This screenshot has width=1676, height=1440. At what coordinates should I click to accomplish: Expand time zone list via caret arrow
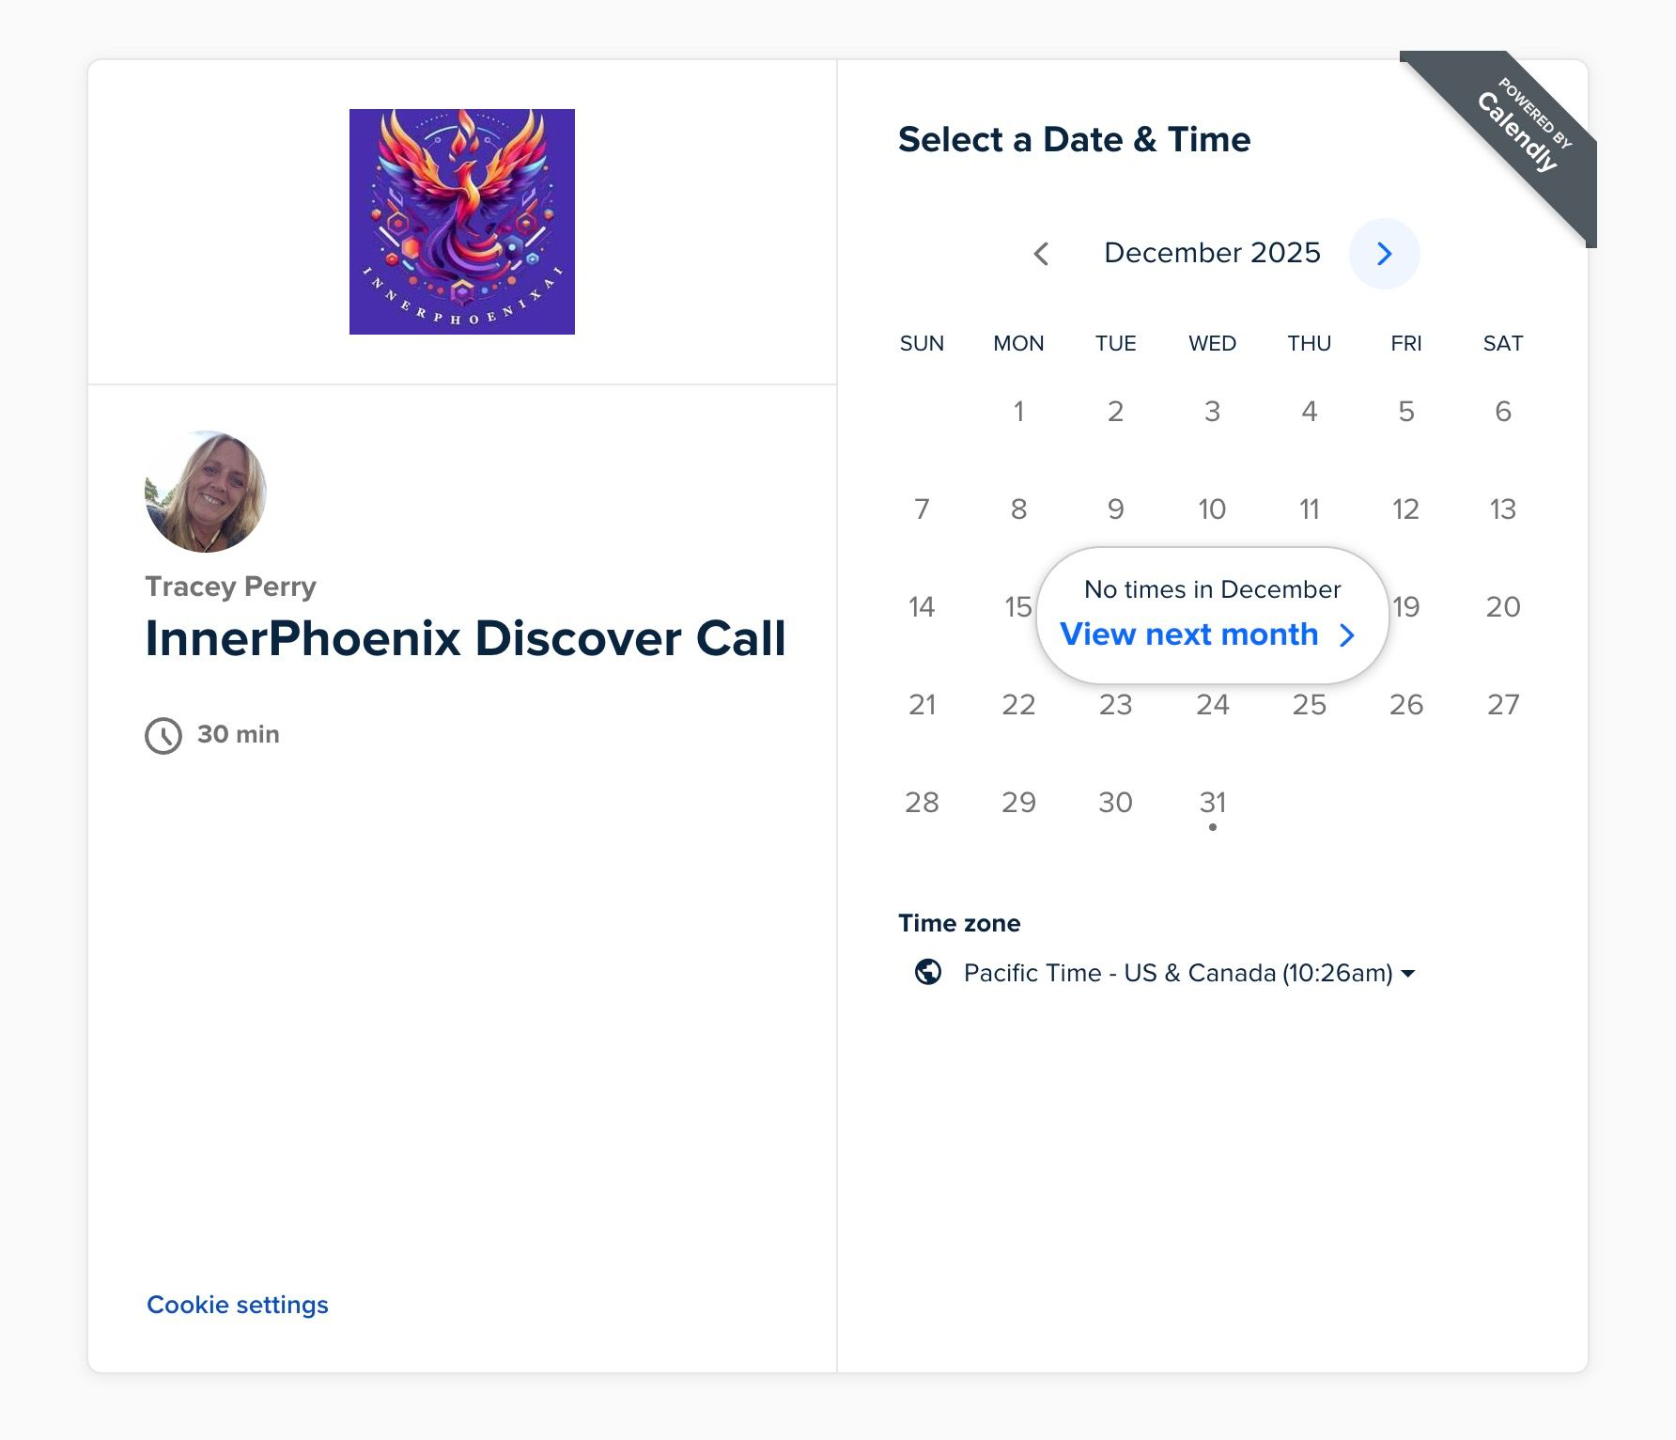tap(1408, 974)
